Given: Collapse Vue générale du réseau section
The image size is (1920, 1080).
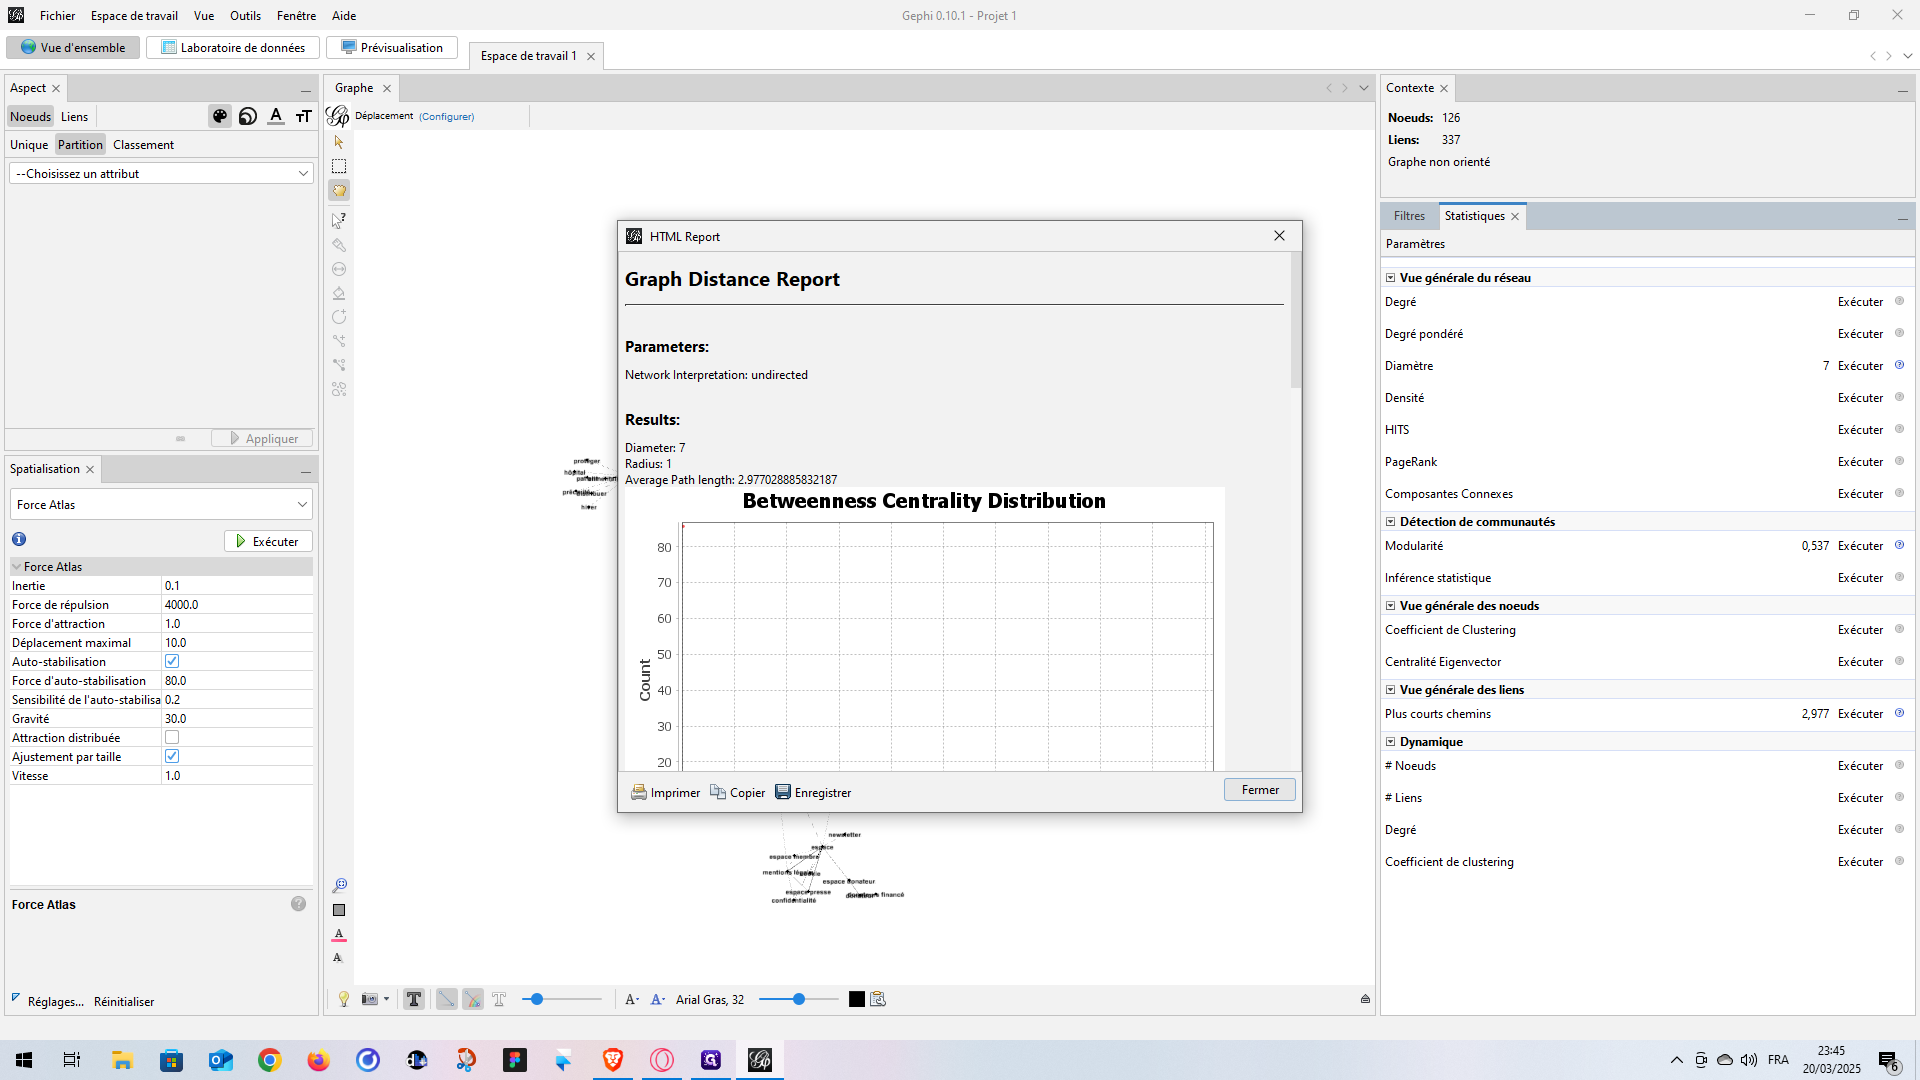Looking at the screenshot, I should [1390, 278].
